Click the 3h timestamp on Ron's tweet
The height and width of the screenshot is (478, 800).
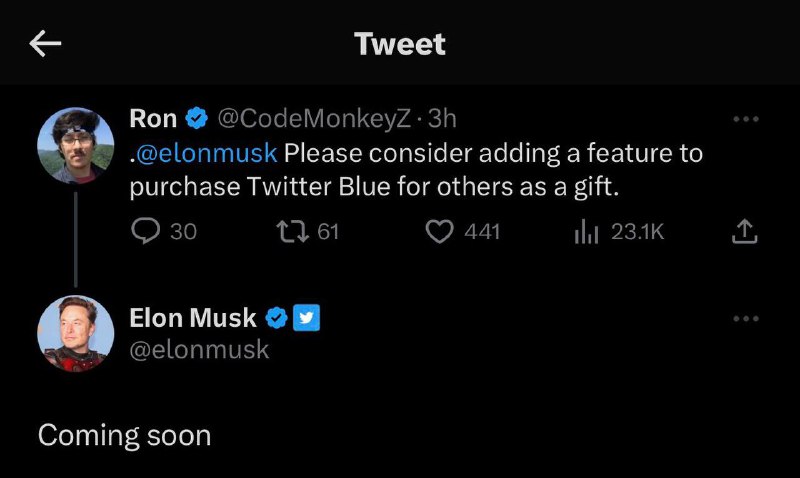click(x=442, y=119)
